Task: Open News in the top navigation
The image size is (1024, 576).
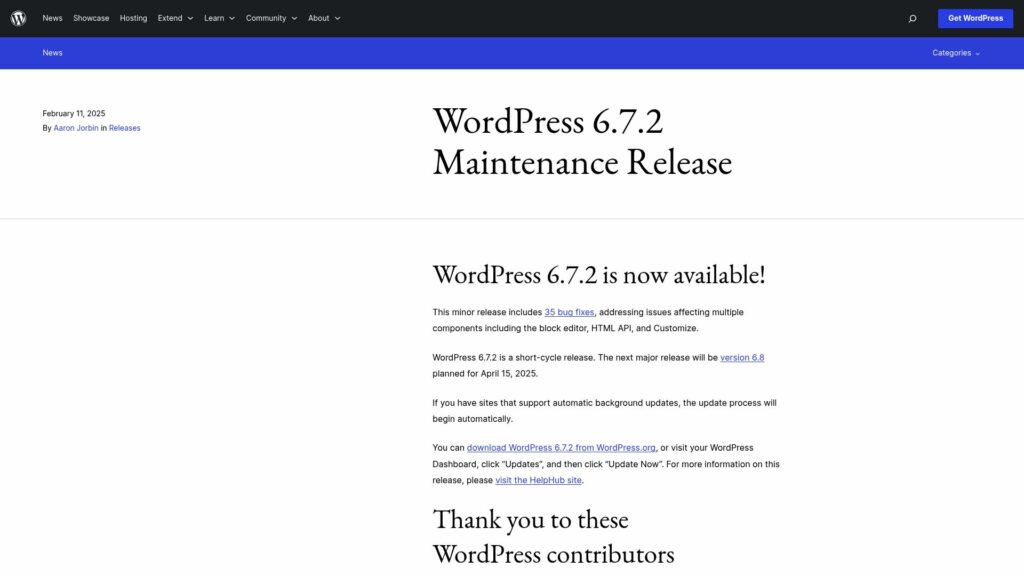Action: [x=52, y=18]
